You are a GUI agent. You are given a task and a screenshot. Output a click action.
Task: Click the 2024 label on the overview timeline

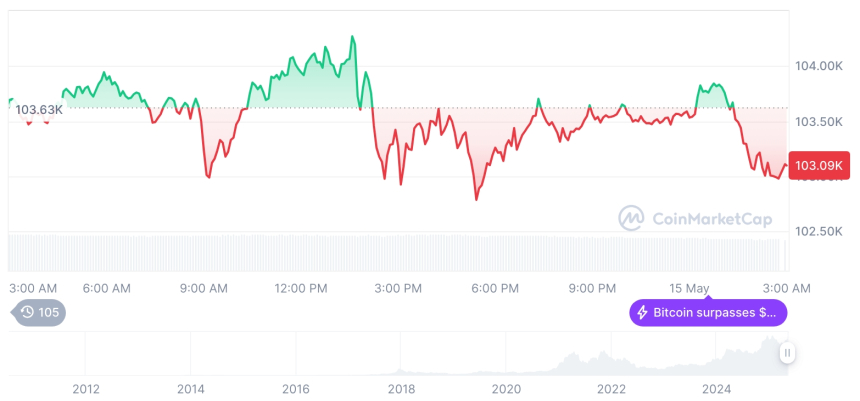click(716, 388)
